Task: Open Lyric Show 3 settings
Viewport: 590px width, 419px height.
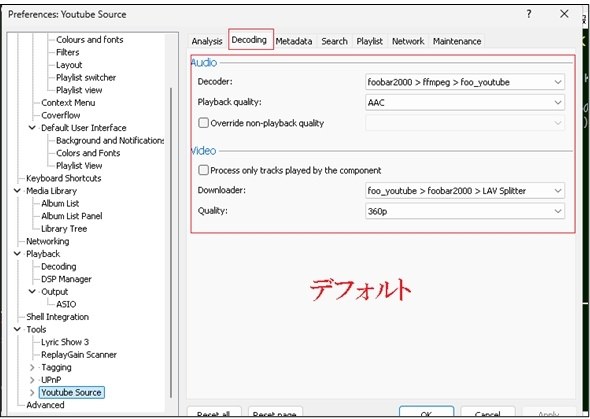Action: click(65, 342)
